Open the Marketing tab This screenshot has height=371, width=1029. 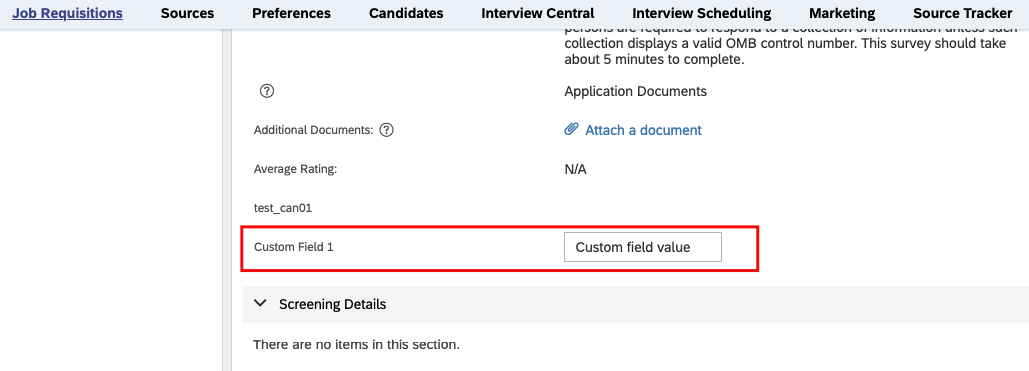point(842,13)
